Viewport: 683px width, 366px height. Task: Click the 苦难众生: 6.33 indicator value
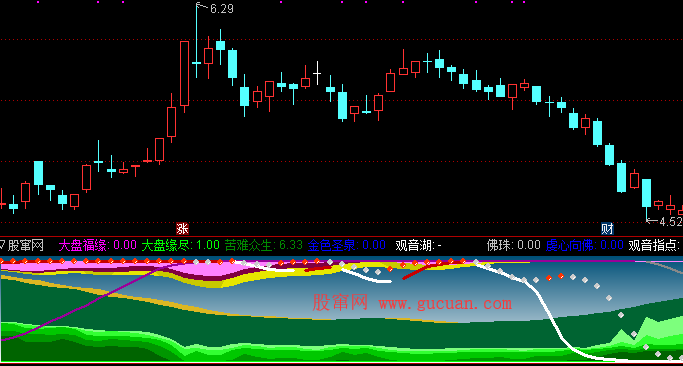pyautogui.click(x=264, y=246)
